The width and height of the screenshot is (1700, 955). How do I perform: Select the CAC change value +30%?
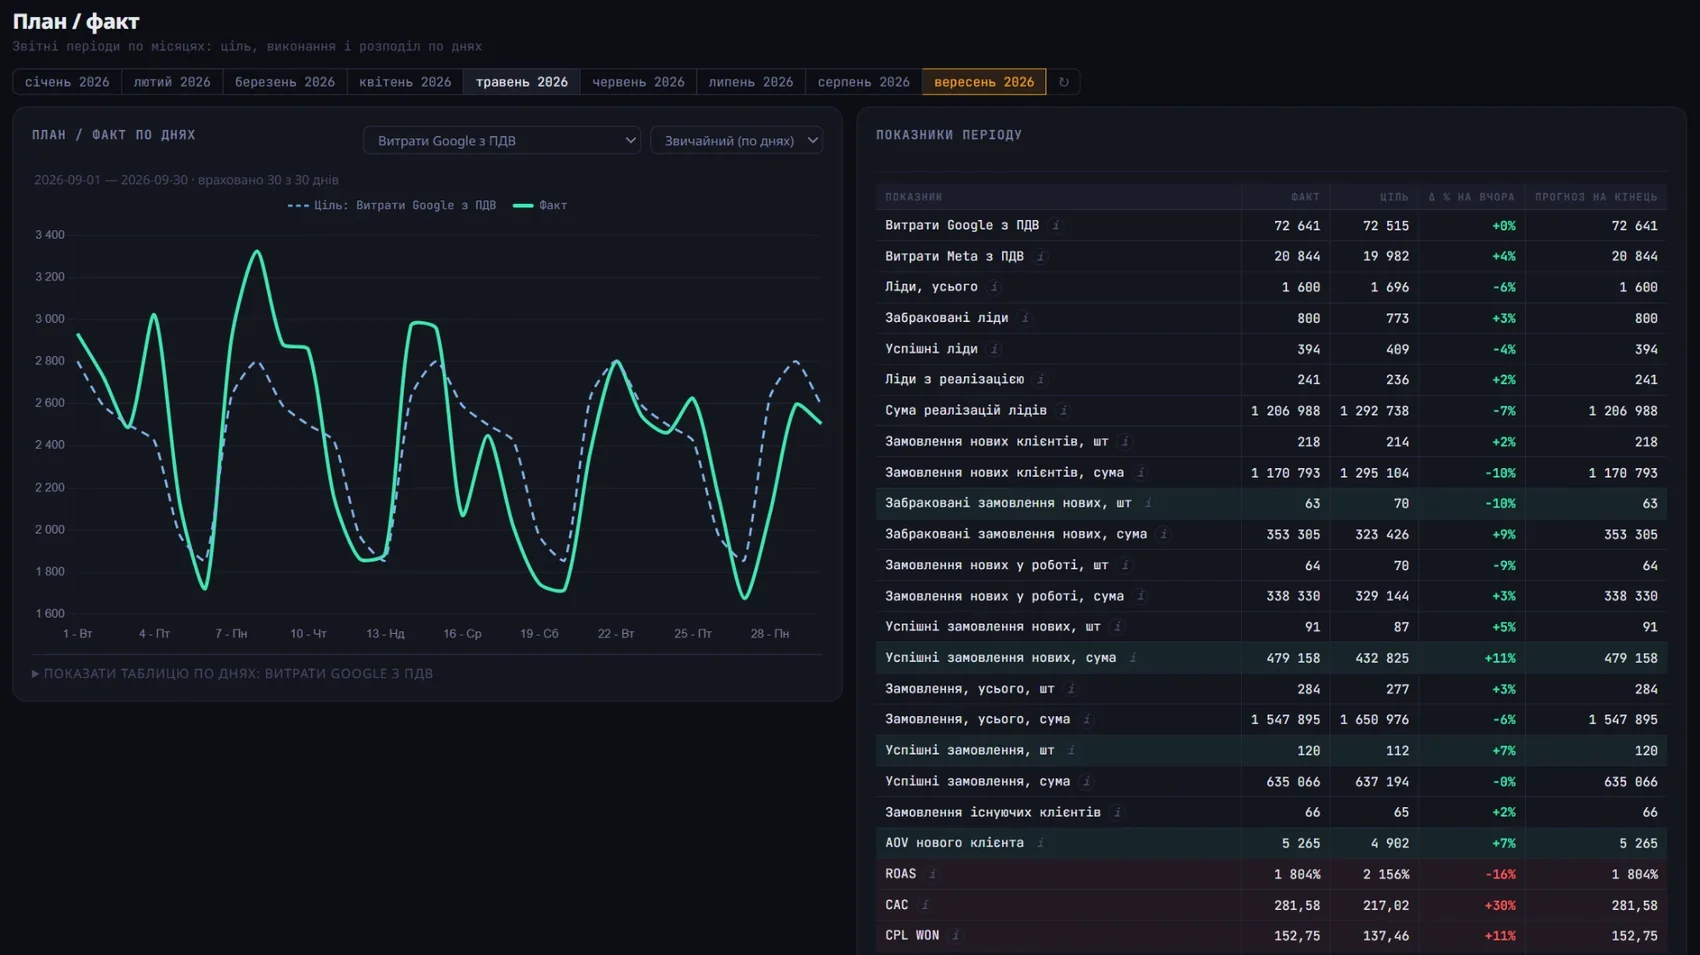click(1500, 905)
